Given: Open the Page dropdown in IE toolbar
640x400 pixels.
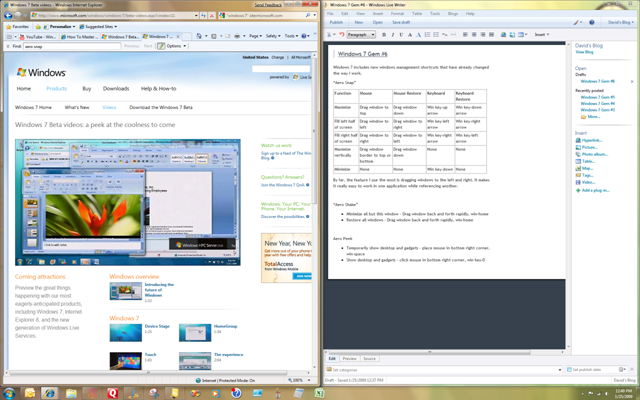Looking at the screenshot, I should (x=257, y=35).
